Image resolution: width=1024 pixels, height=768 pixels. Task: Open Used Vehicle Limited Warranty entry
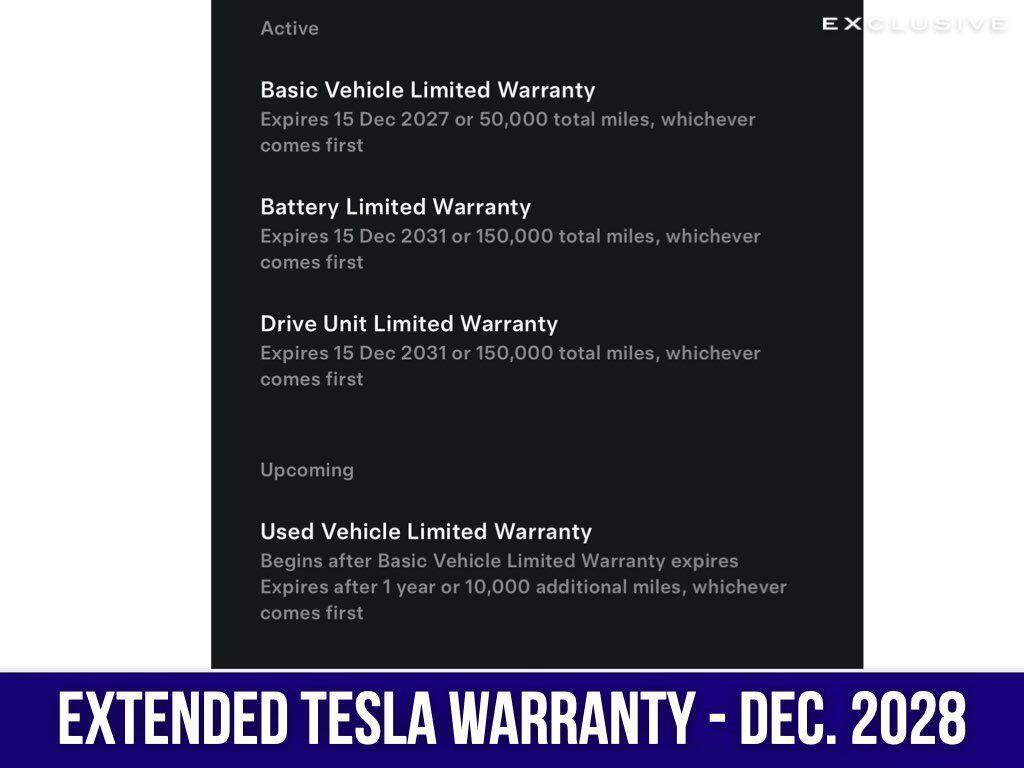point(426,532)
